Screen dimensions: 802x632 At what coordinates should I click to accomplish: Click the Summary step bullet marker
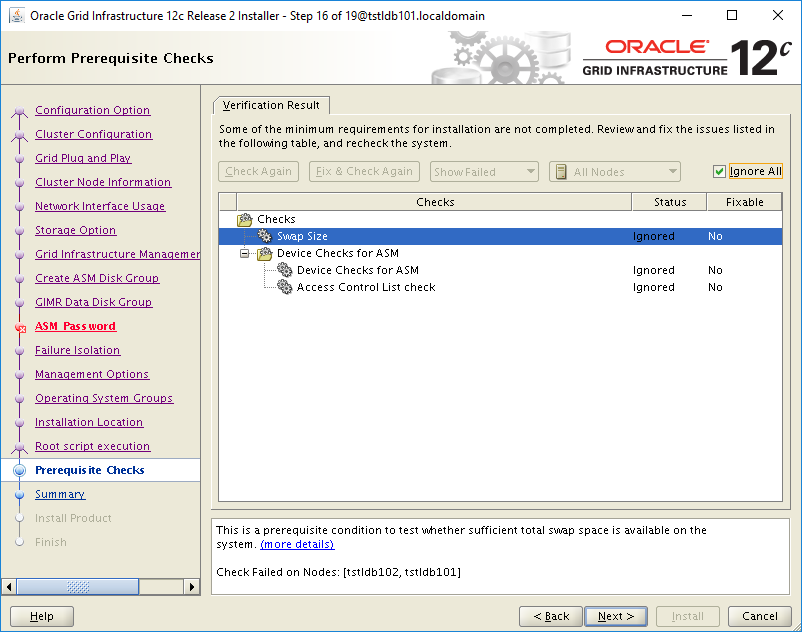[19, 495]
